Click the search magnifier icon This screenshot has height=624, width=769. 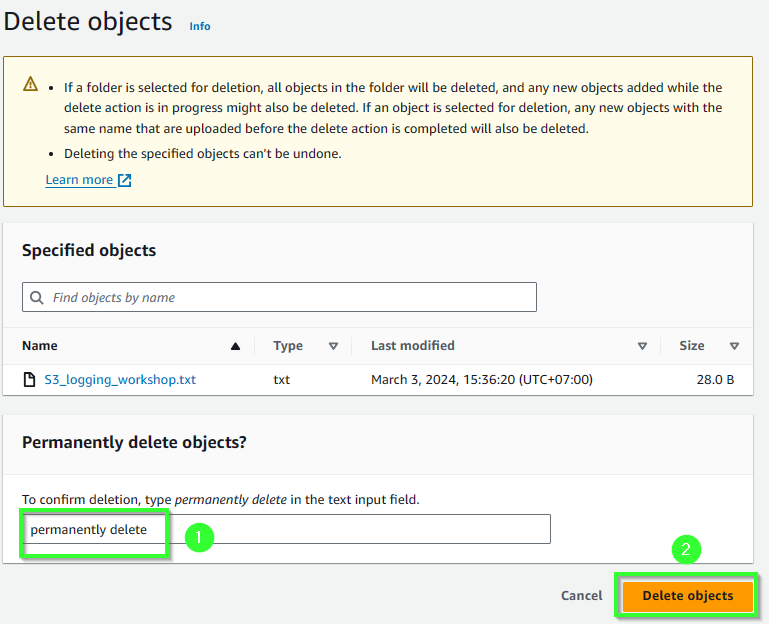click(x=37, y=297)
